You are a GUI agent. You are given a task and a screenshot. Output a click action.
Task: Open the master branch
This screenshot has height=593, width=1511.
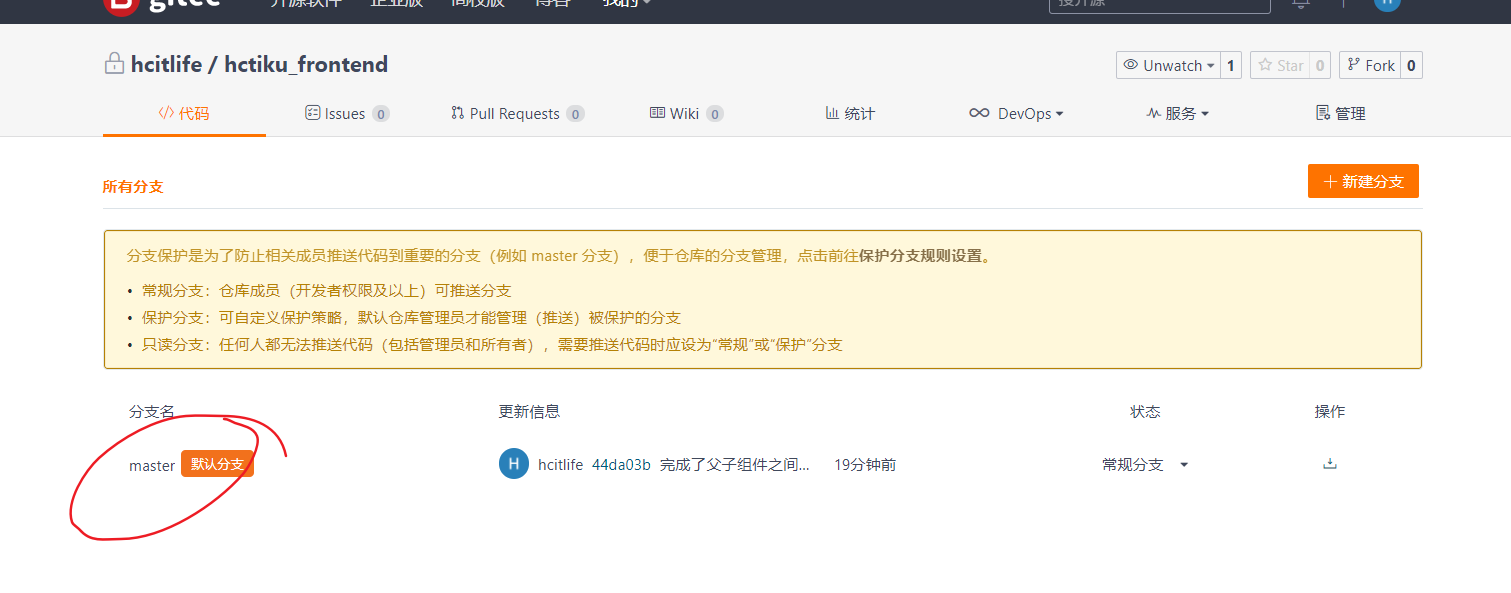point(152,465)
